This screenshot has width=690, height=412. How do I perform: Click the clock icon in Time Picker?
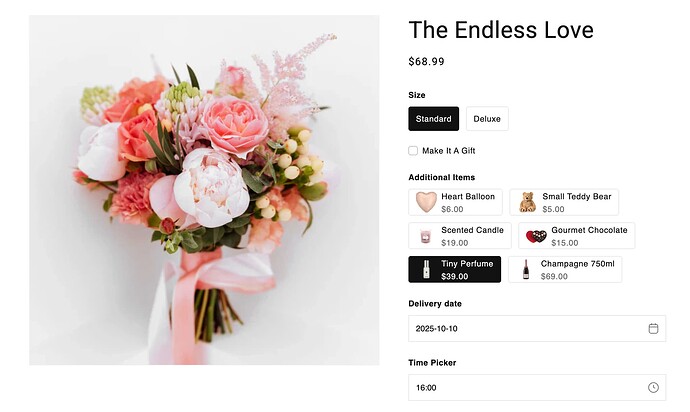pos(653,387)
